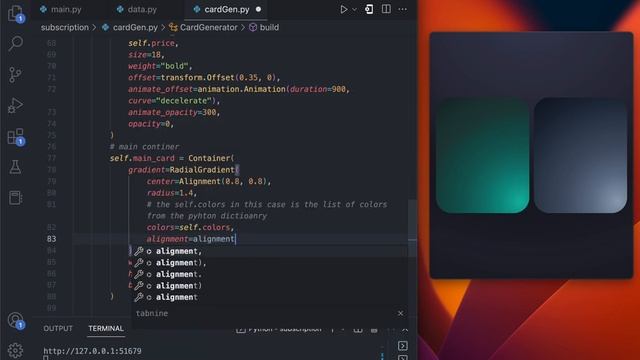Click the green gradient card in preview window
This screenshot has width=640, height=360.
pos(482,155)
